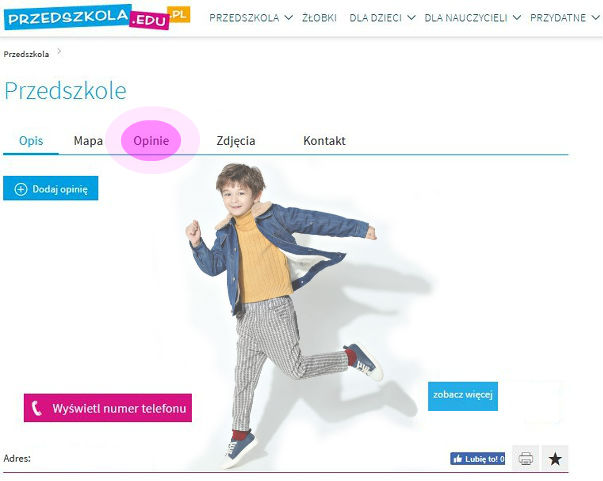Image resolution: width=603 pixels, height=481 pixels.
Task: Click the Przedszkola breadcrumb link
Action: 26,54
